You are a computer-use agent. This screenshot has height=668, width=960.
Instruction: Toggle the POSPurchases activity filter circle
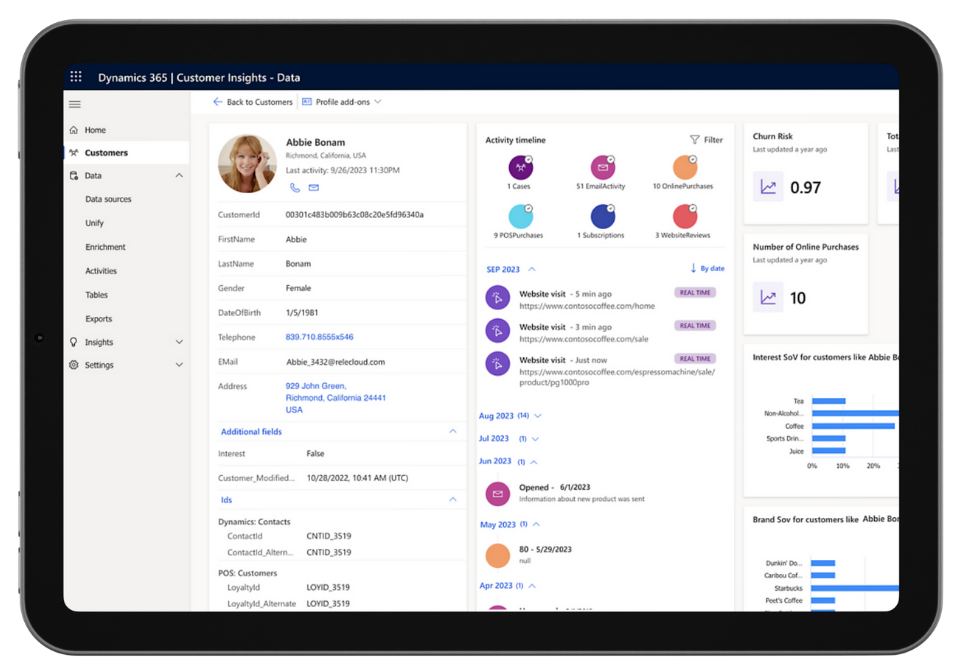click(x=520, y=216)
